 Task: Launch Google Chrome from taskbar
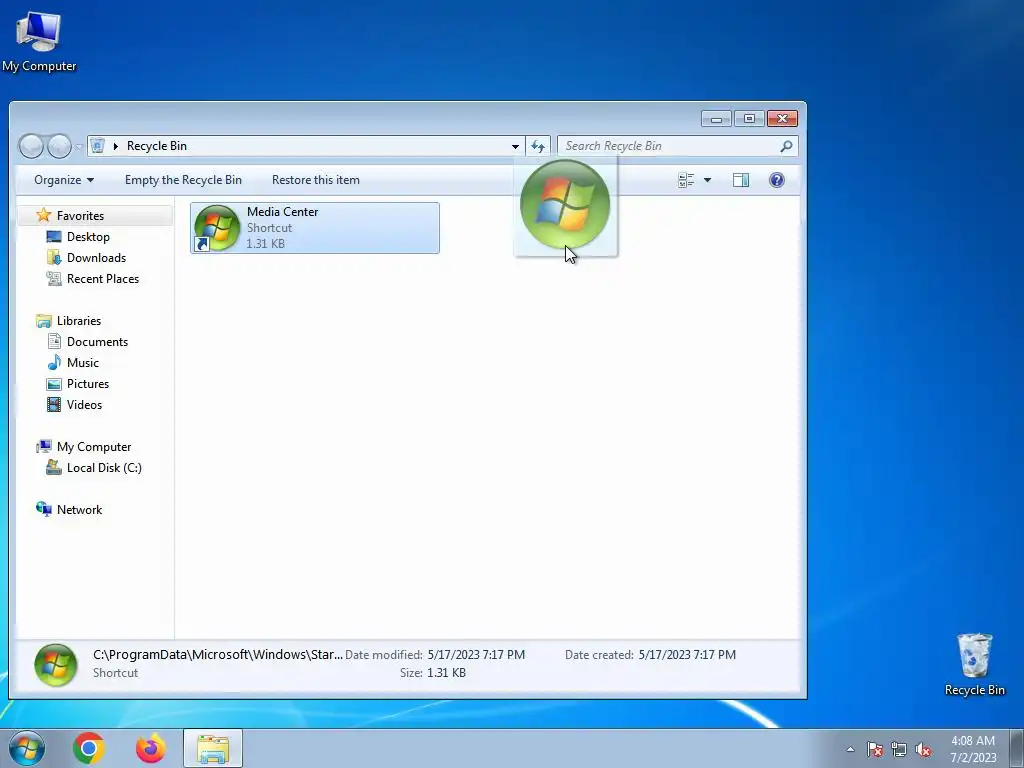89,748
